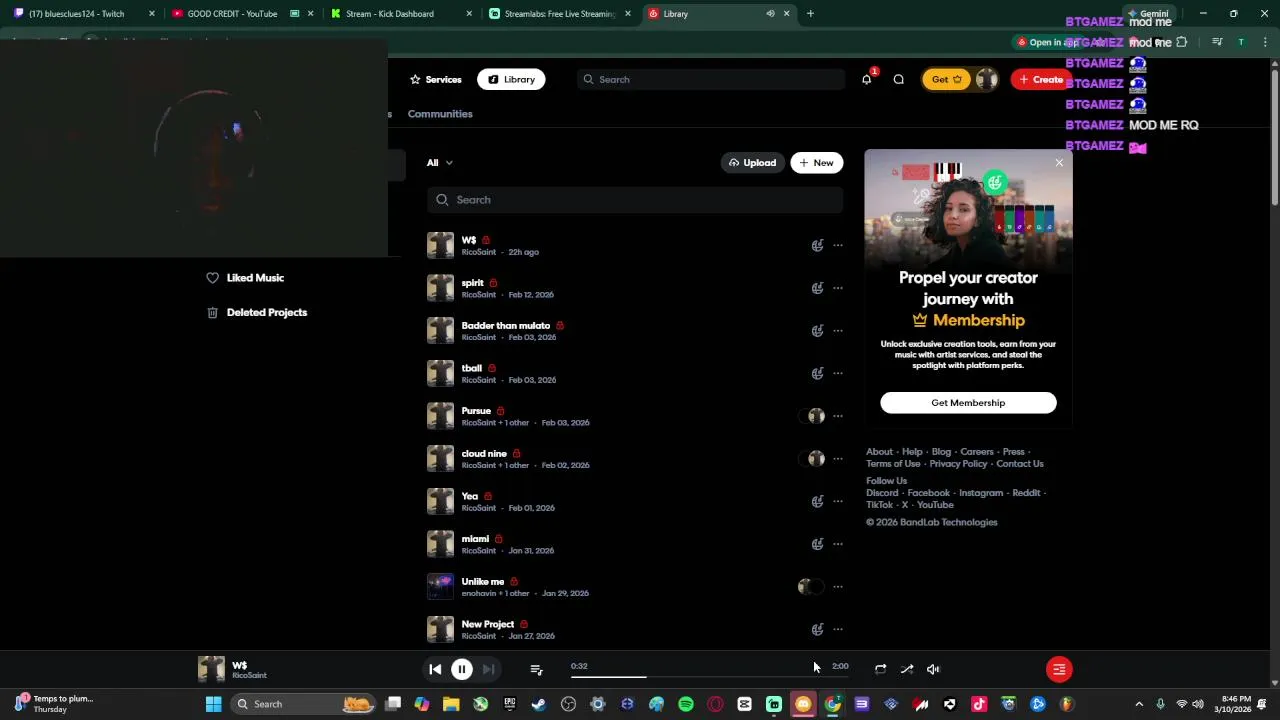Screen dimensions: 1280x720
Task: Skip to previous track in player
Action: click(435, 669)
